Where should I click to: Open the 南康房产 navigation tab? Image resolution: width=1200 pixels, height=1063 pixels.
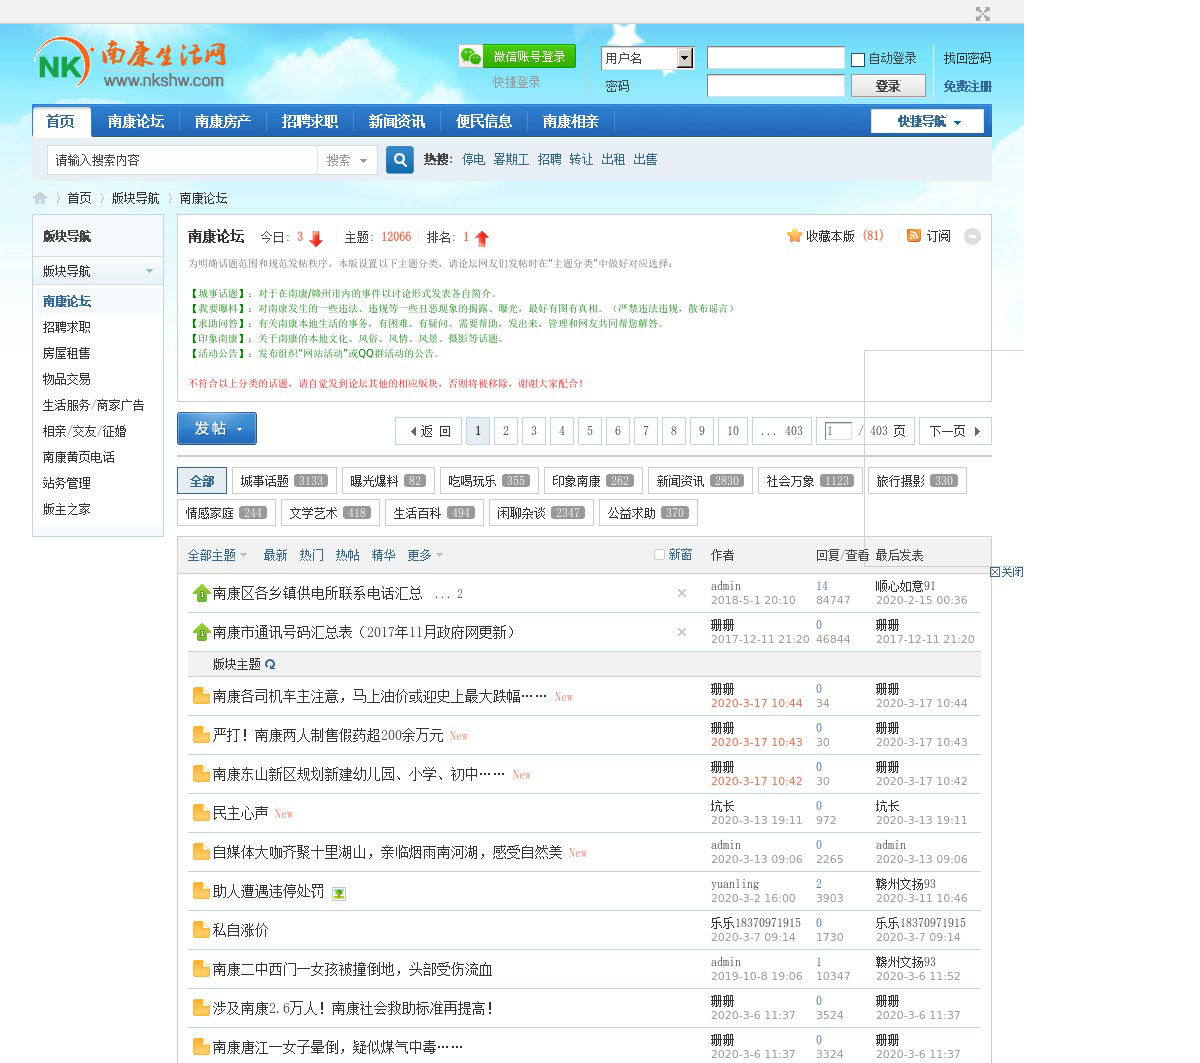(222, 122)
